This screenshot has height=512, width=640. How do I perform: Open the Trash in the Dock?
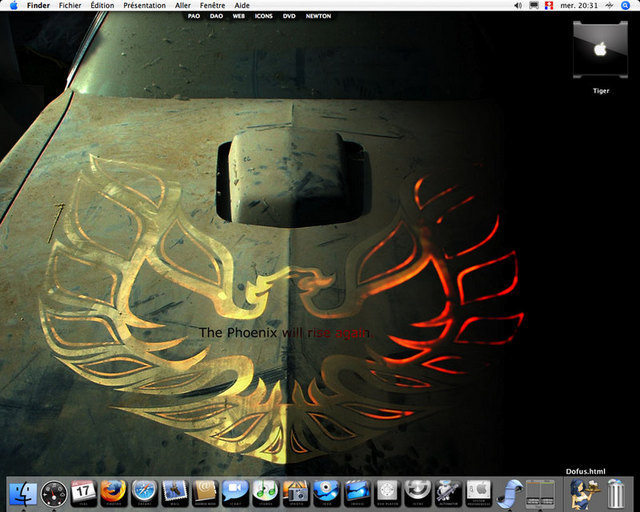tap(616, 493)
